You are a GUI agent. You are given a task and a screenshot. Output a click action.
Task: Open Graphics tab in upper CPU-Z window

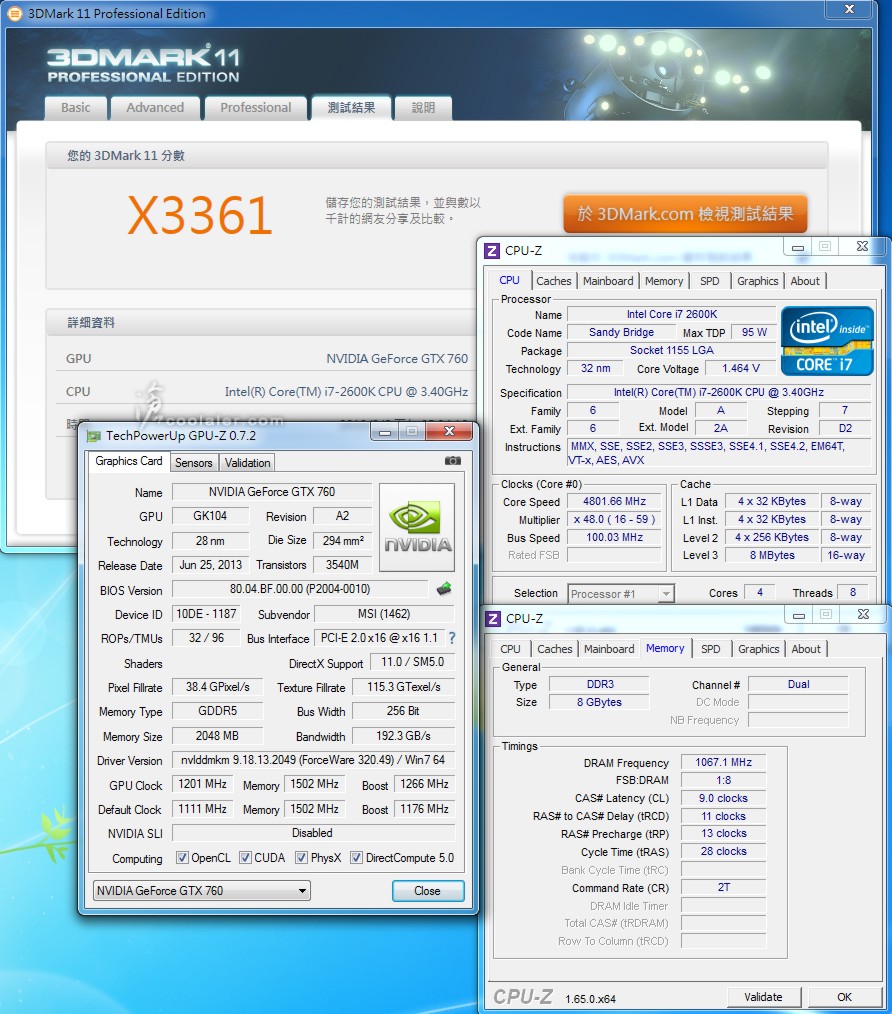point(757,281)
